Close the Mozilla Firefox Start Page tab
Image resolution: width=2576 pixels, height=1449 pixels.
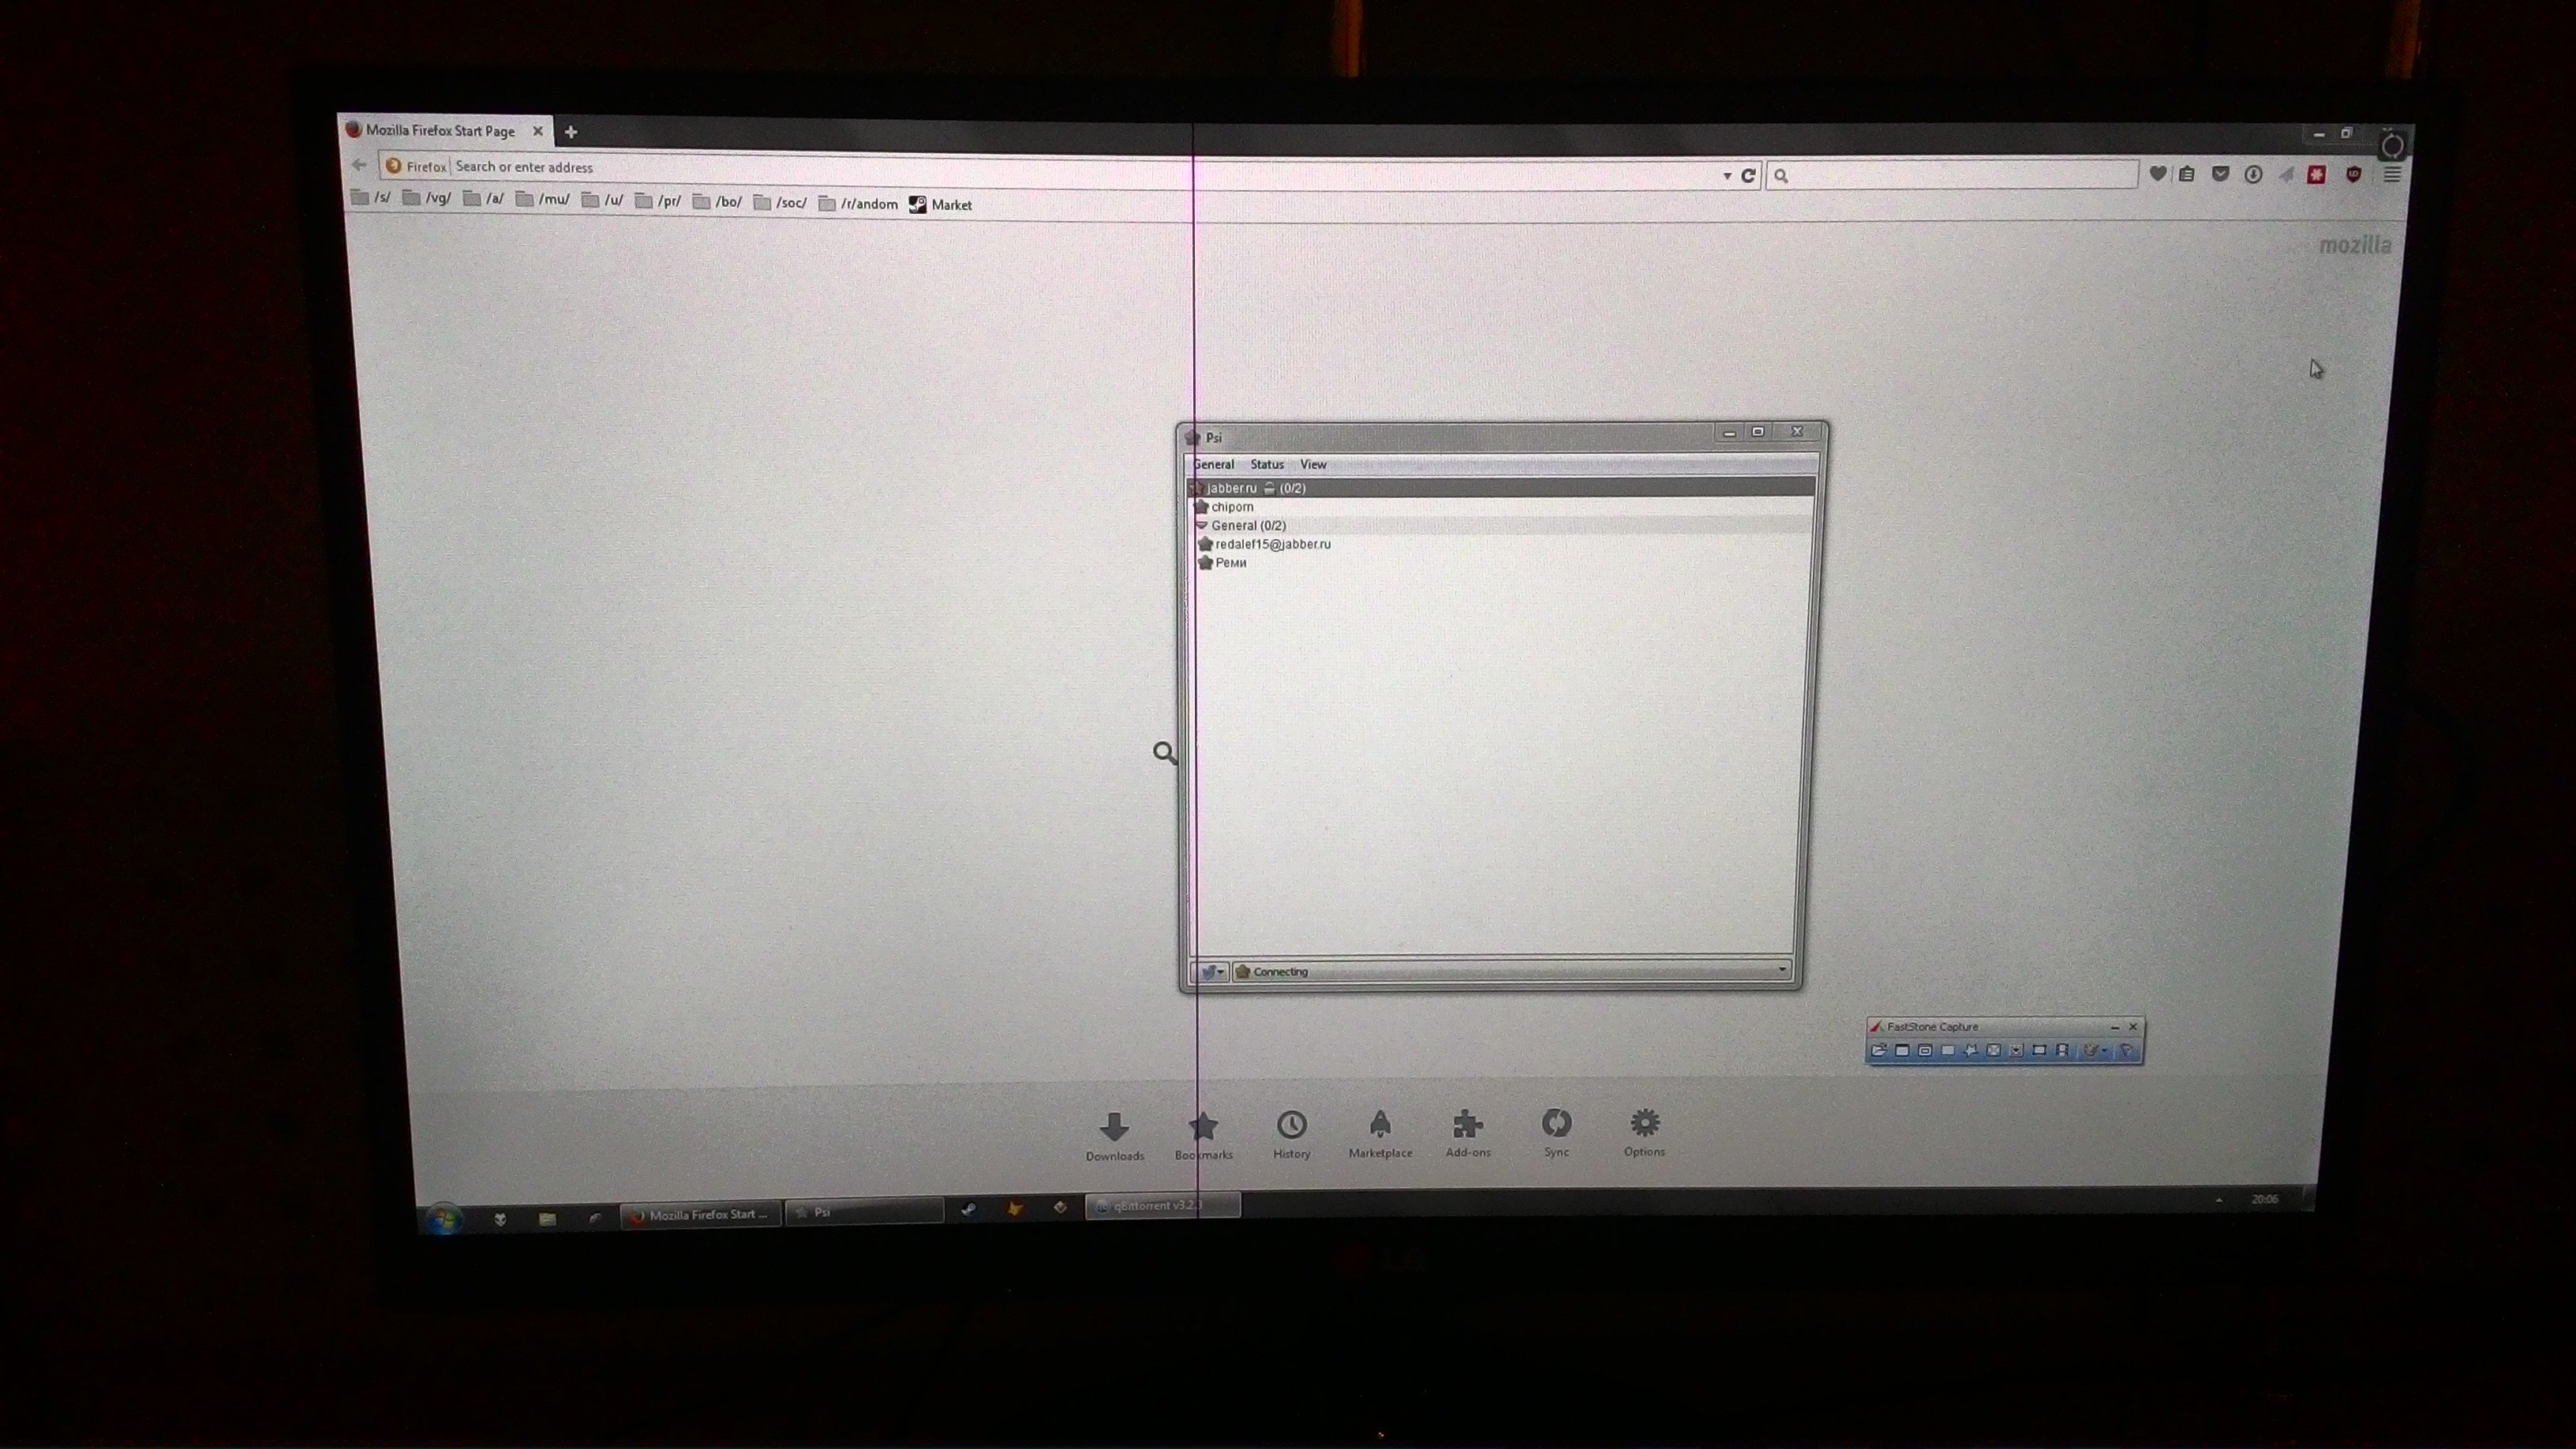[x=538, y=131]
